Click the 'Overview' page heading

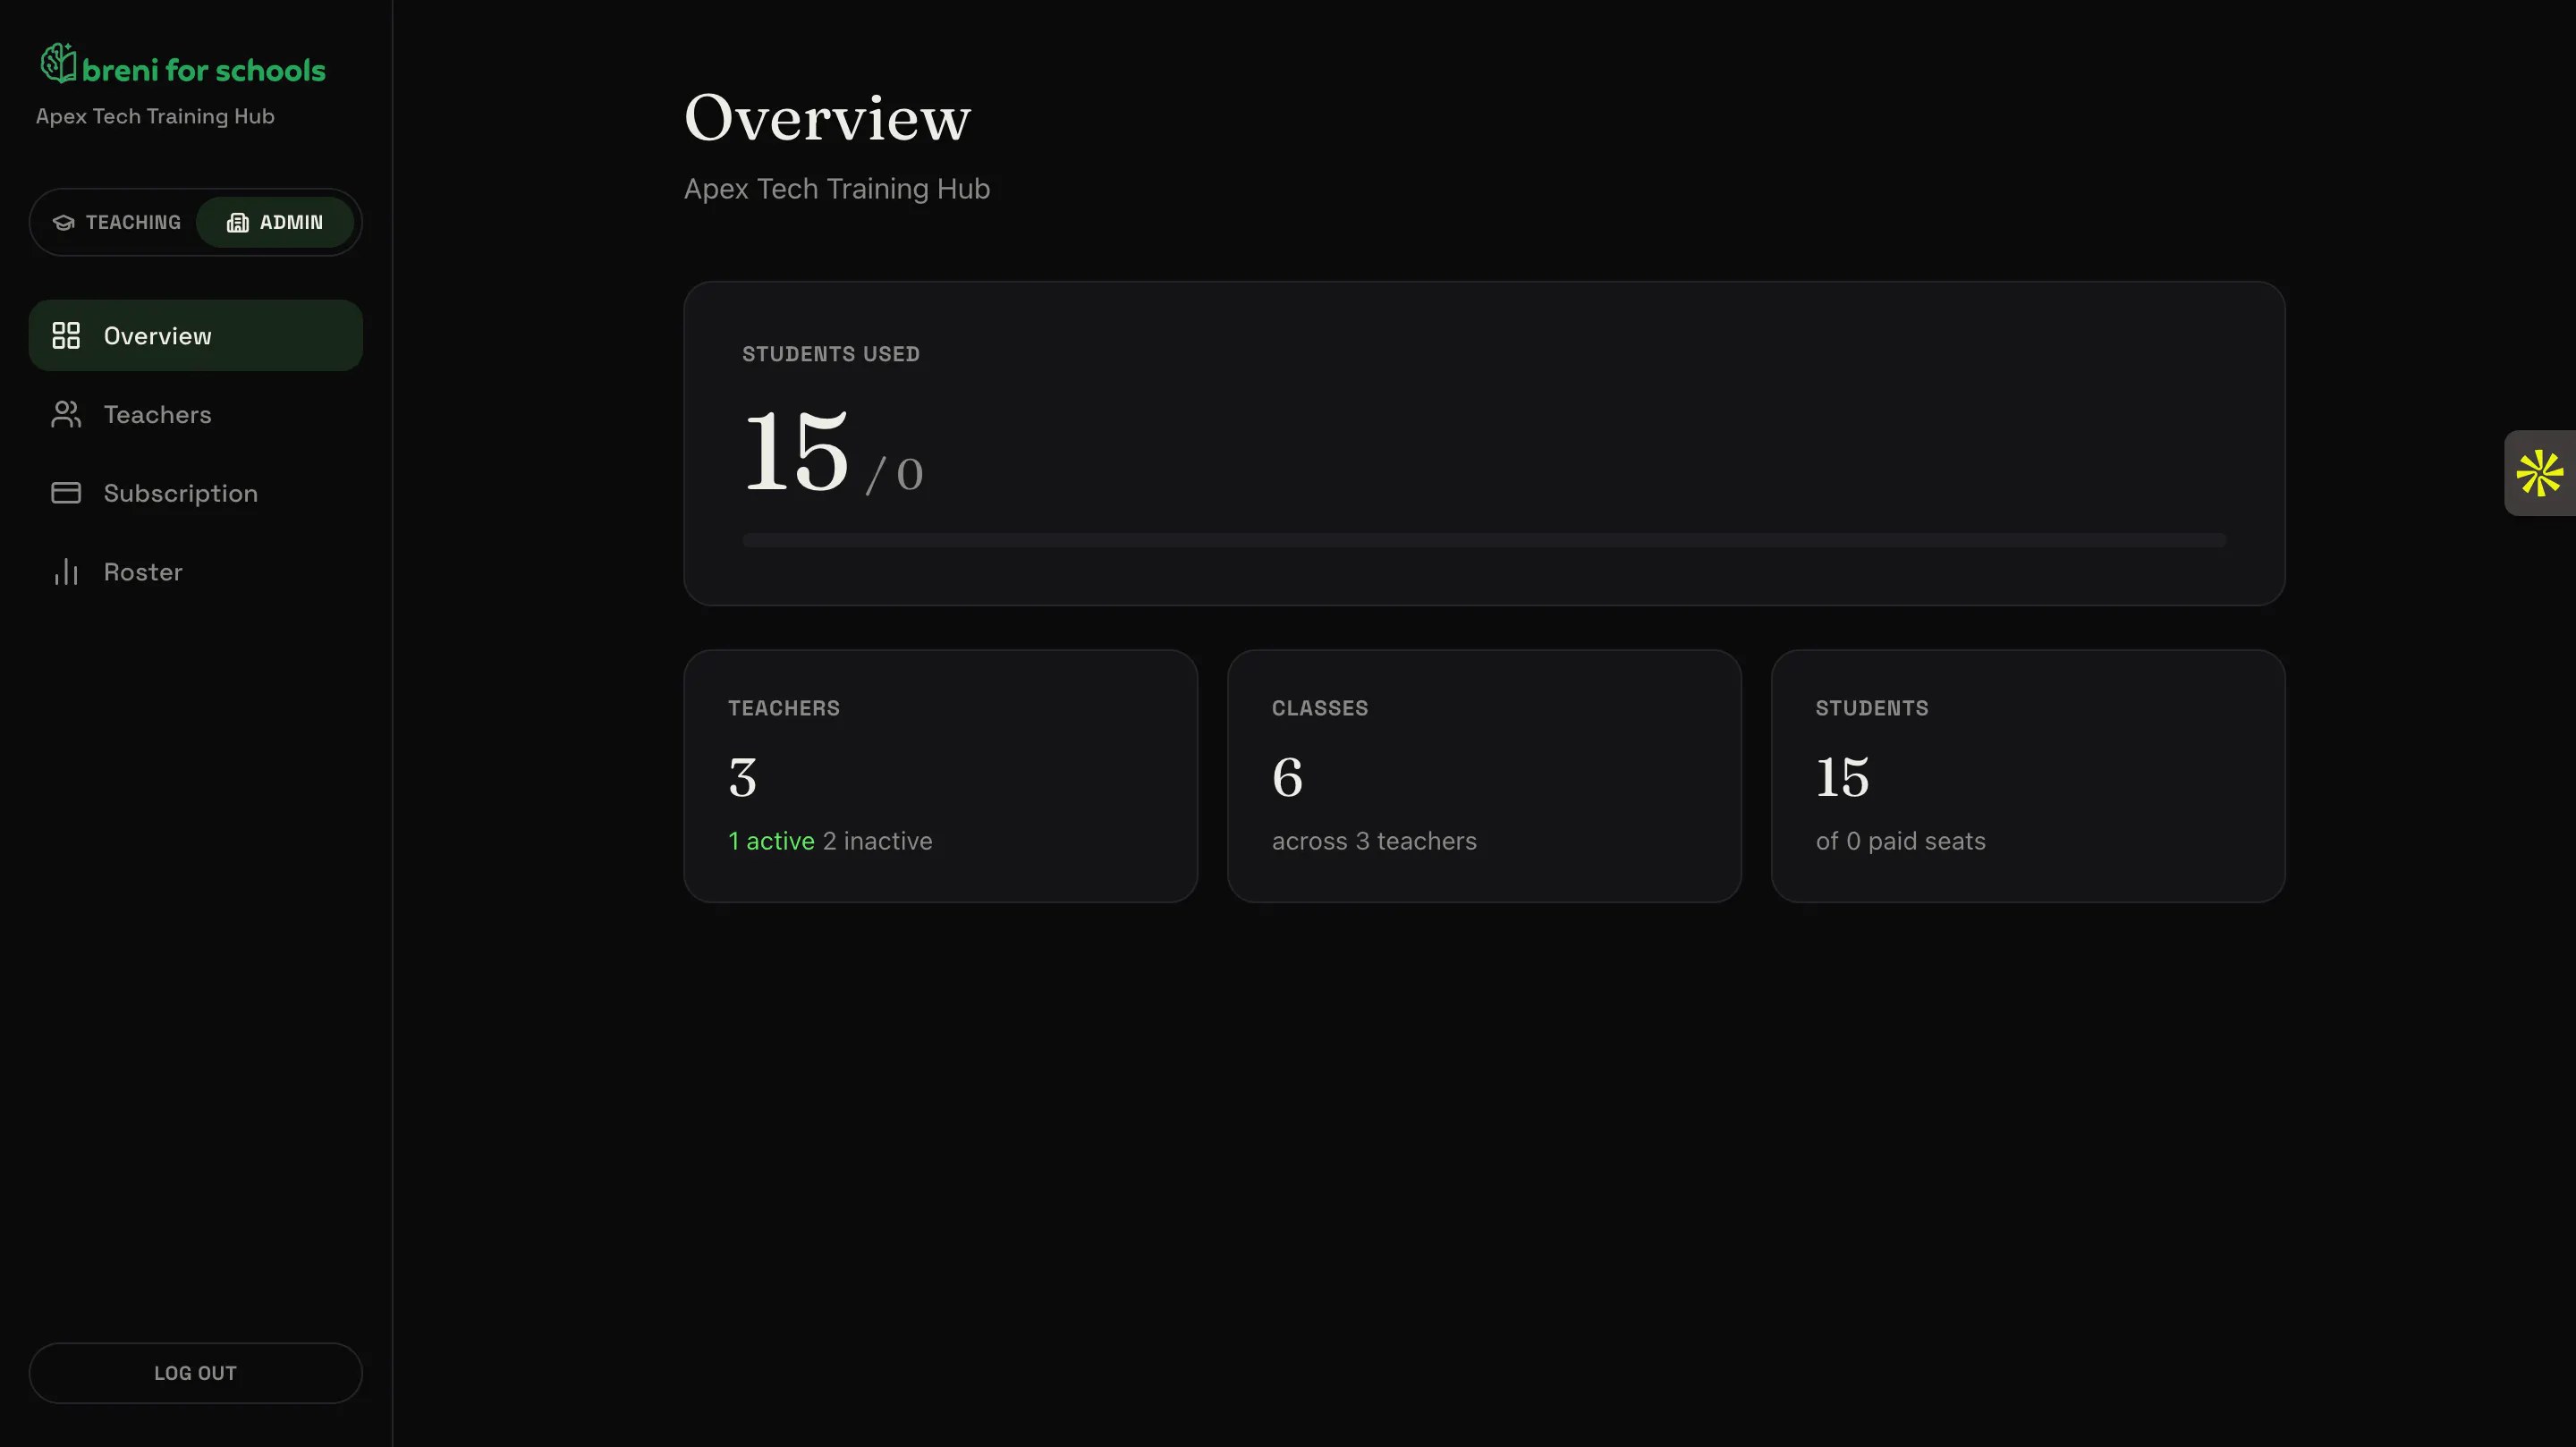point(828,118)
